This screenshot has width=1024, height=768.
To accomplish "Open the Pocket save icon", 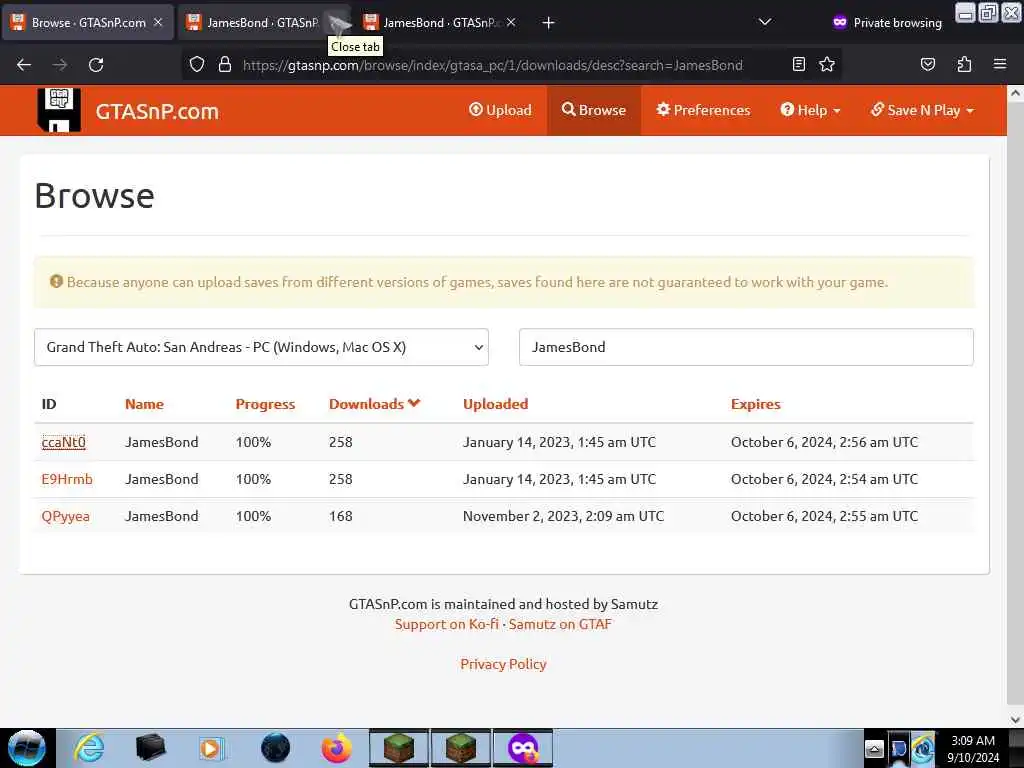I will coord(927,65).
